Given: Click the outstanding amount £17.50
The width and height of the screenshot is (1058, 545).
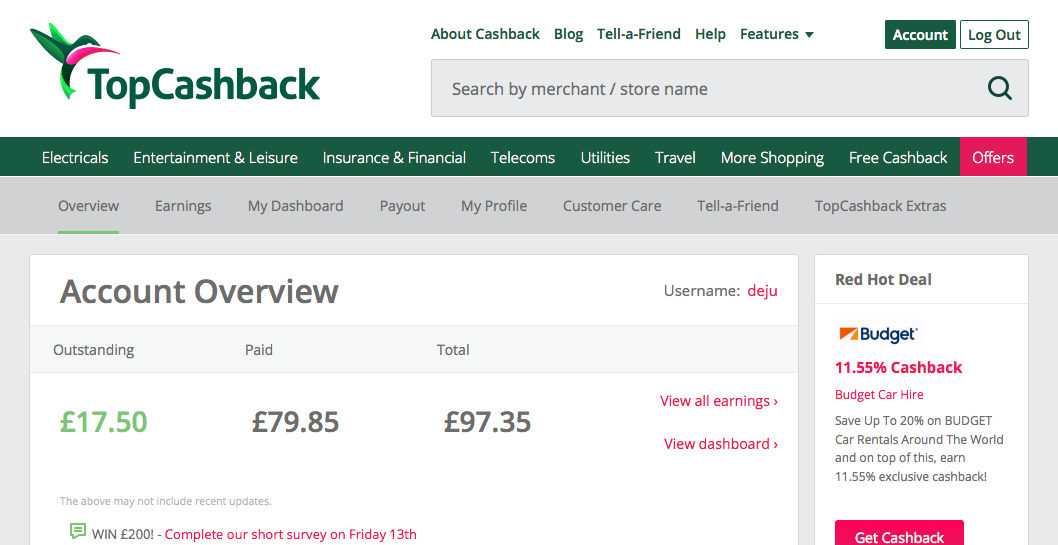Looking at the screenshot, I should [103, 422].
